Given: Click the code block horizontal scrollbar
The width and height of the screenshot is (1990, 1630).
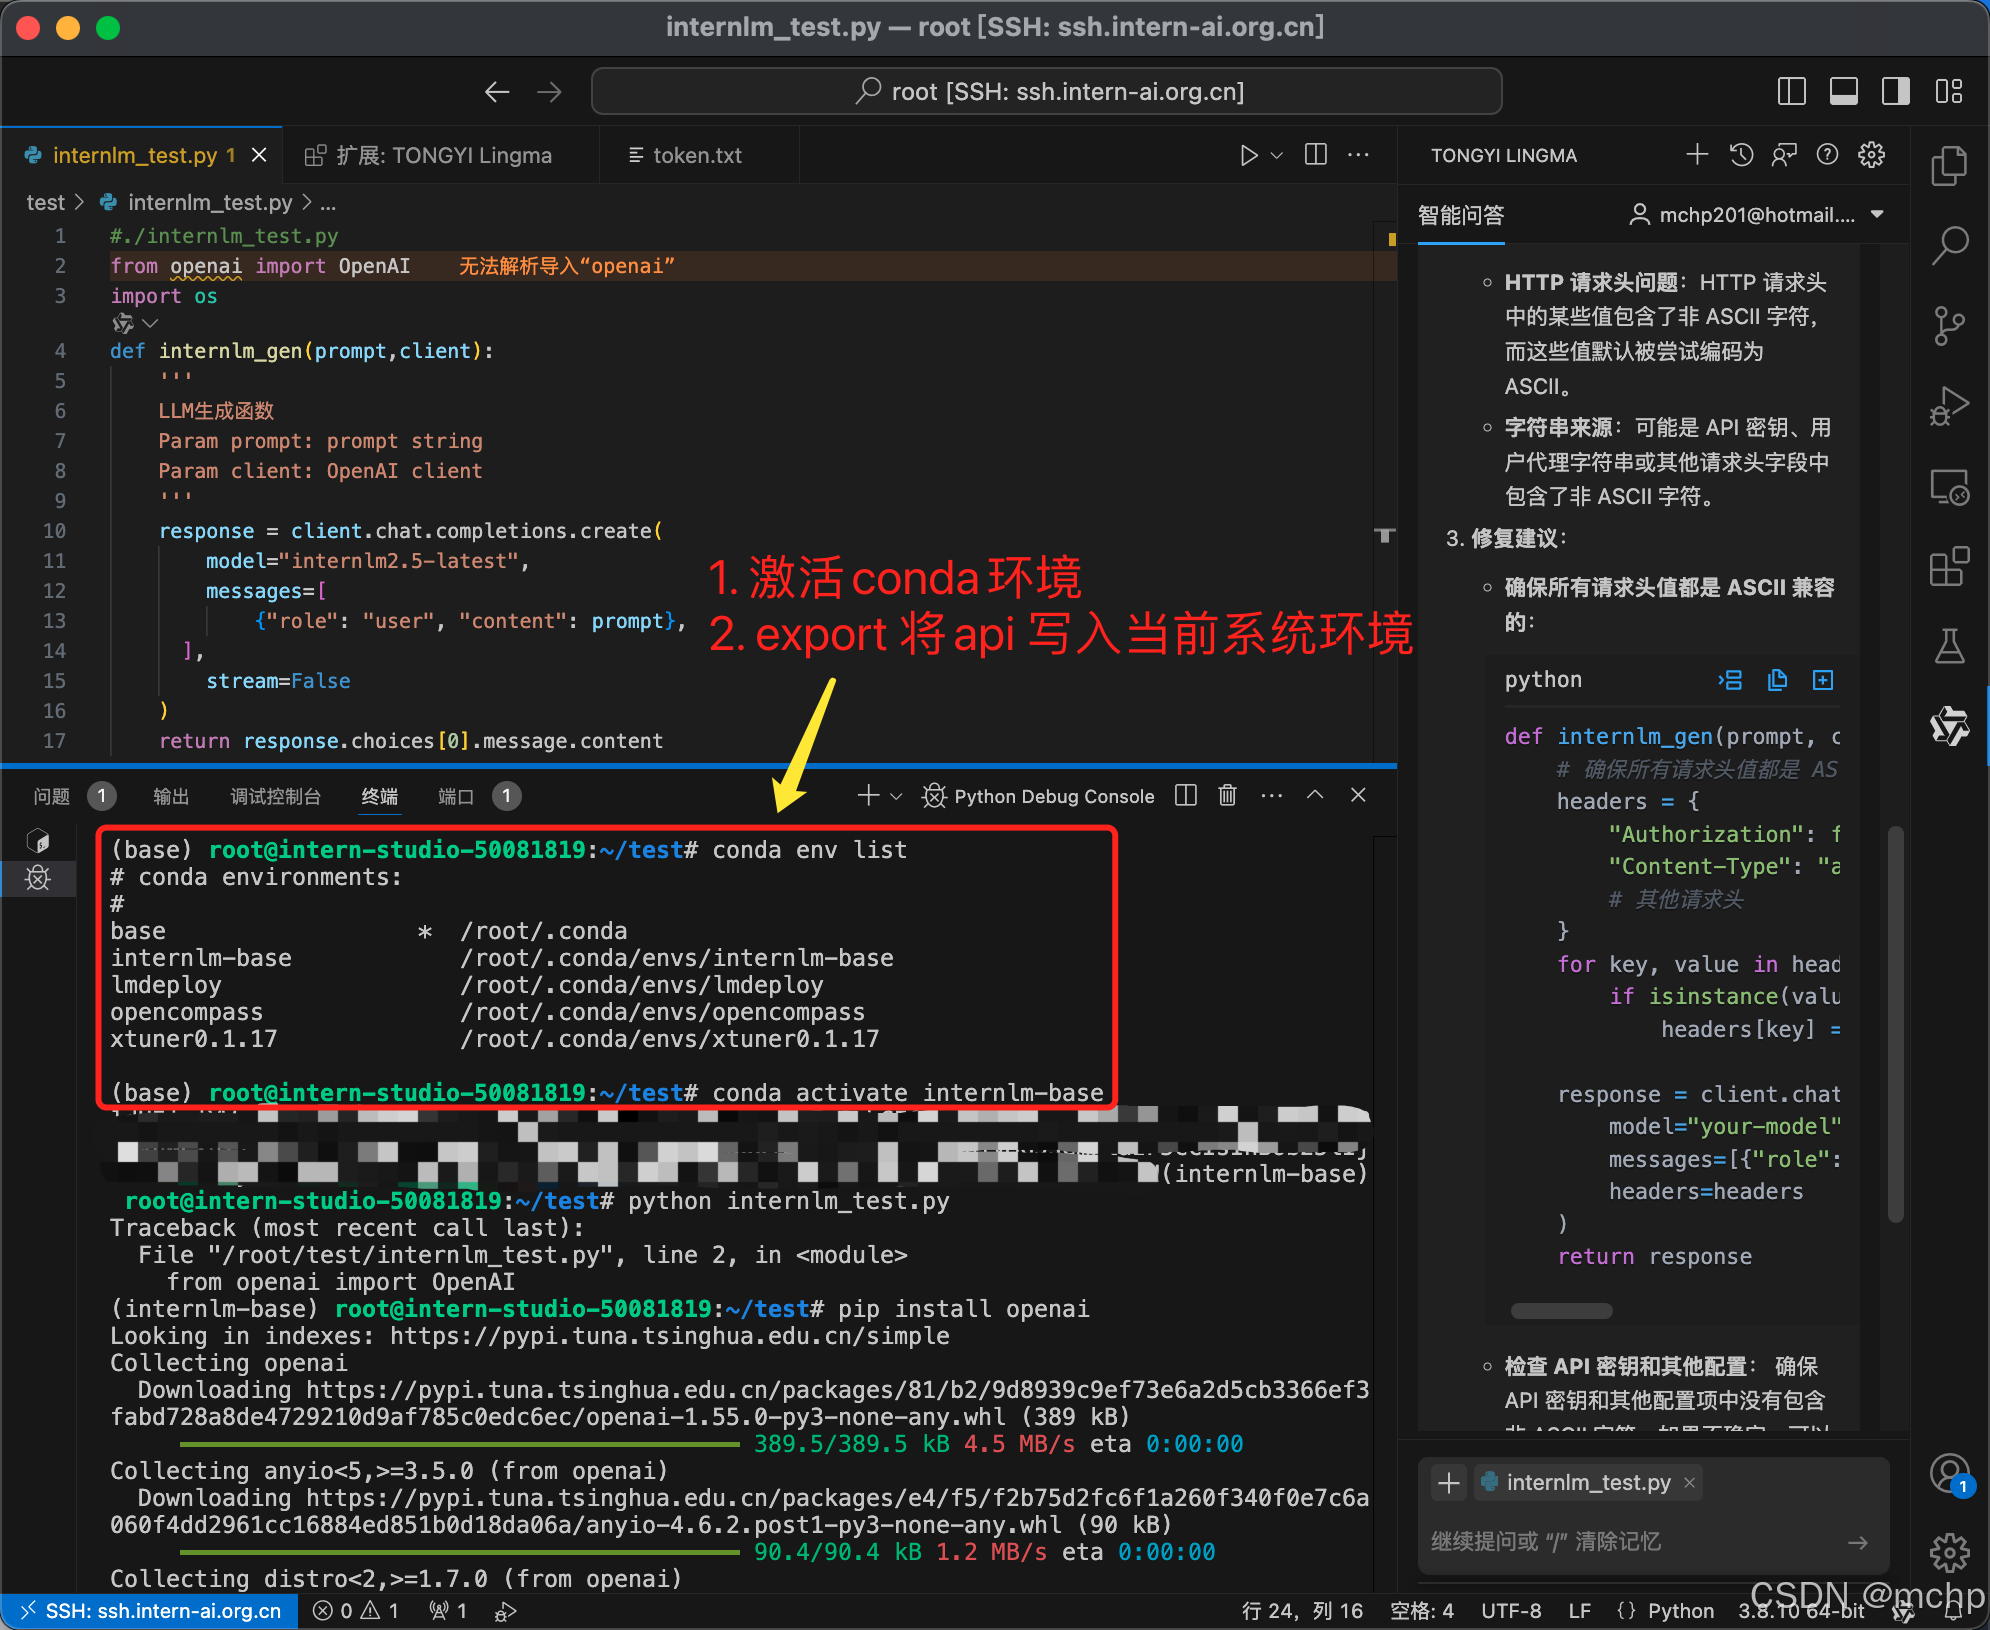Looking at the screenshot, I should point(1561,1311).
